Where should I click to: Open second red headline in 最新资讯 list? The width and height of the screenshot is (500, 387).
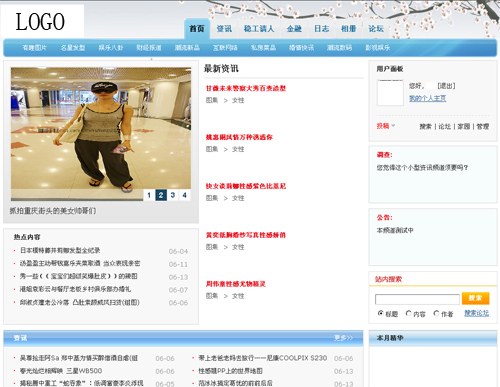239,137
